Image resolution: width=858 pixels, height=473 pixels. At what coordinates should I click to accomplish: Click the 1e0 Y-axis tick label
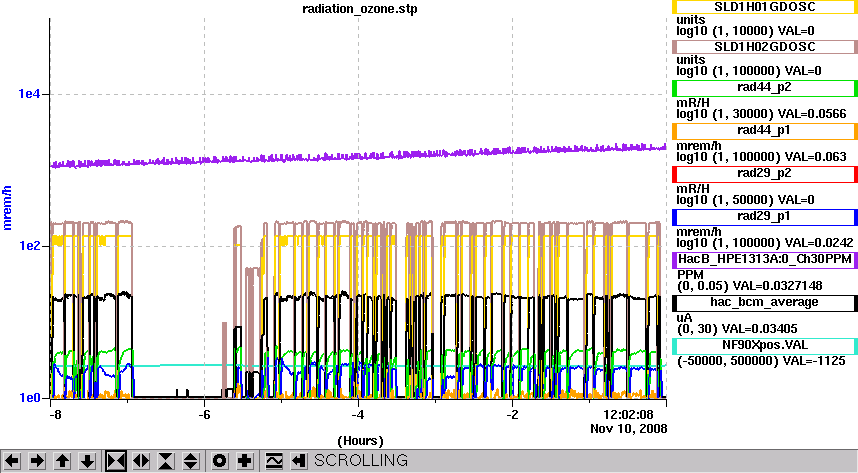tap(29, 398)
